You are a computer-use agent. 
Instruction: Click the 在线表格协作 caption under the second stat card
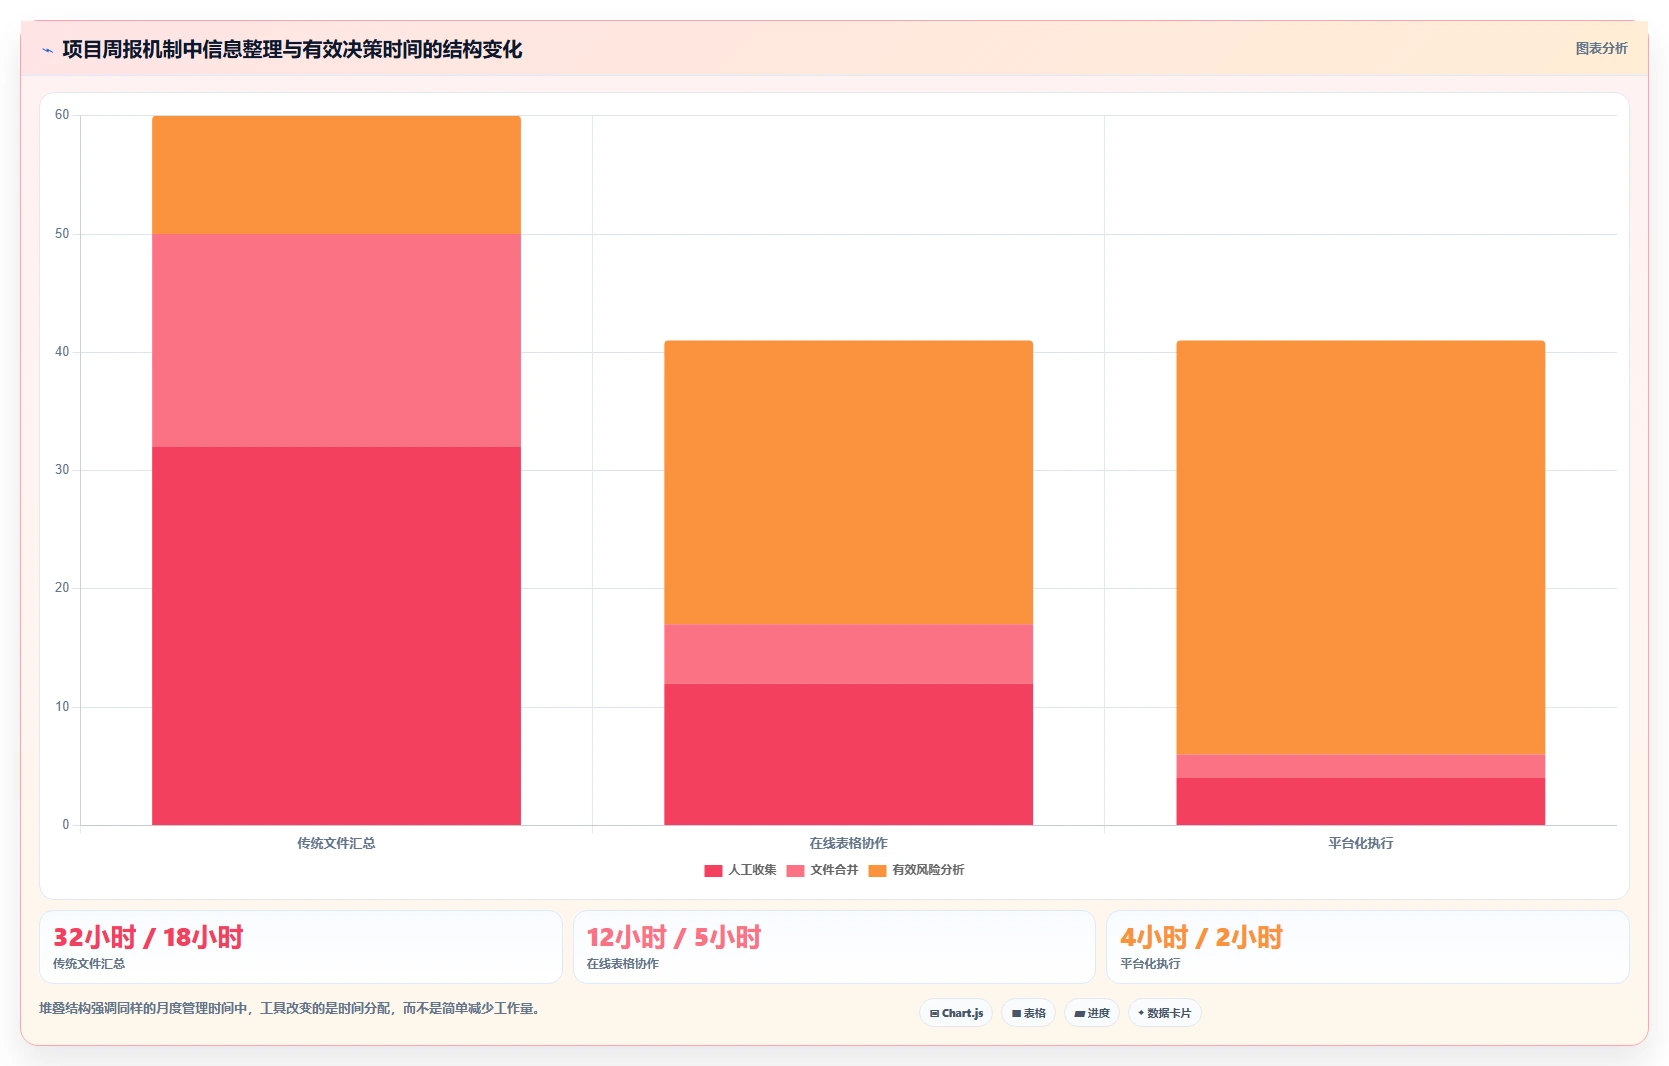(x=622, y=964)
